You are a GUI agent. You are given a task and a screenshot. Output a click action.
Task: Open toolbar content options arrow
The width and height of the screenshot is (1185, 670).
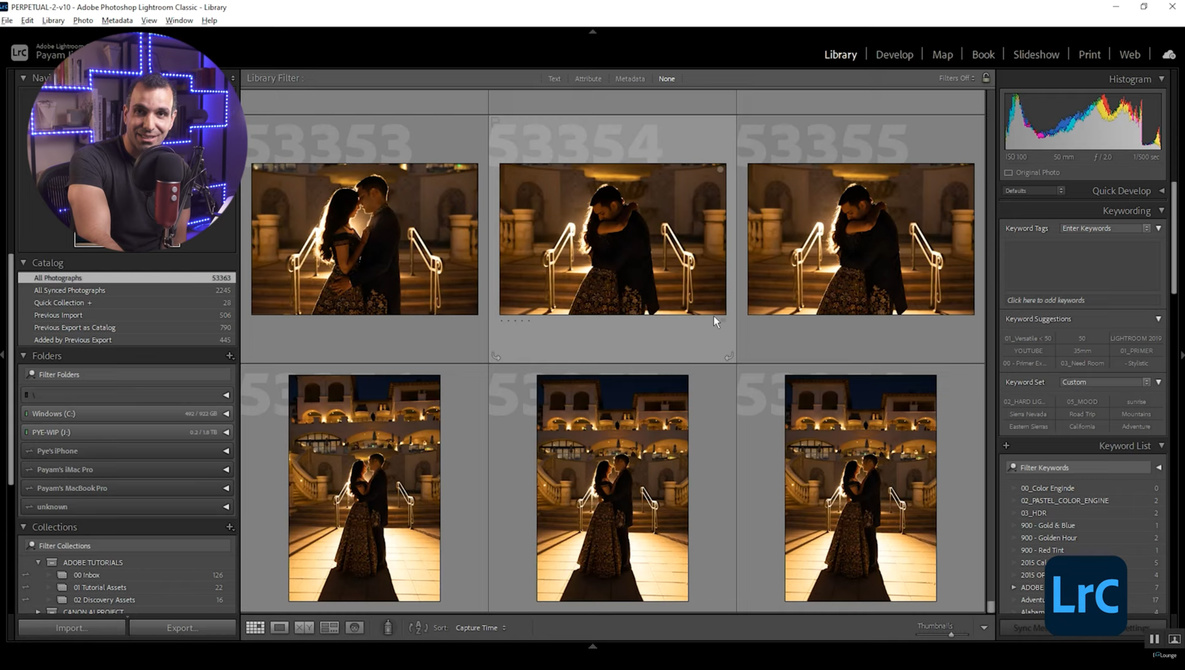[984, 628]
